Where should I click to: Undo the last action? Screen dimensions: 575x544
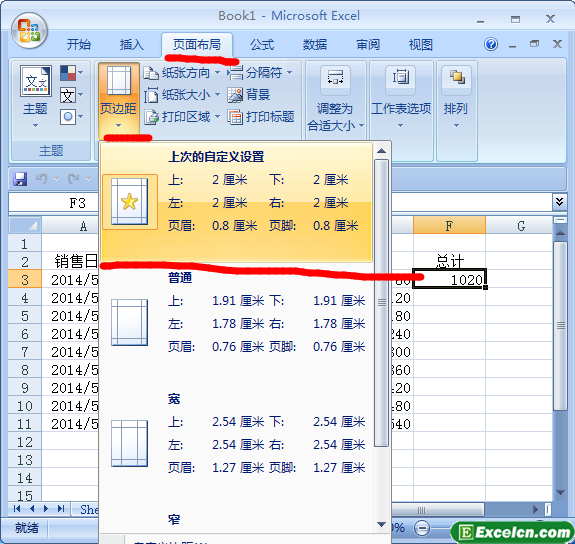[x=41, y=179]
